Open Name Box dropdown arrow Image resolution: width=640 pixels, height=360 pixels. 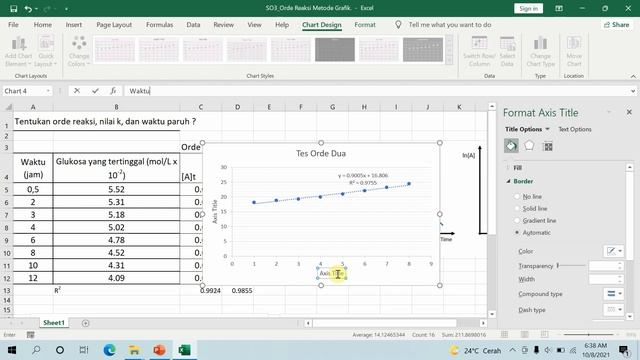(48, 91)
